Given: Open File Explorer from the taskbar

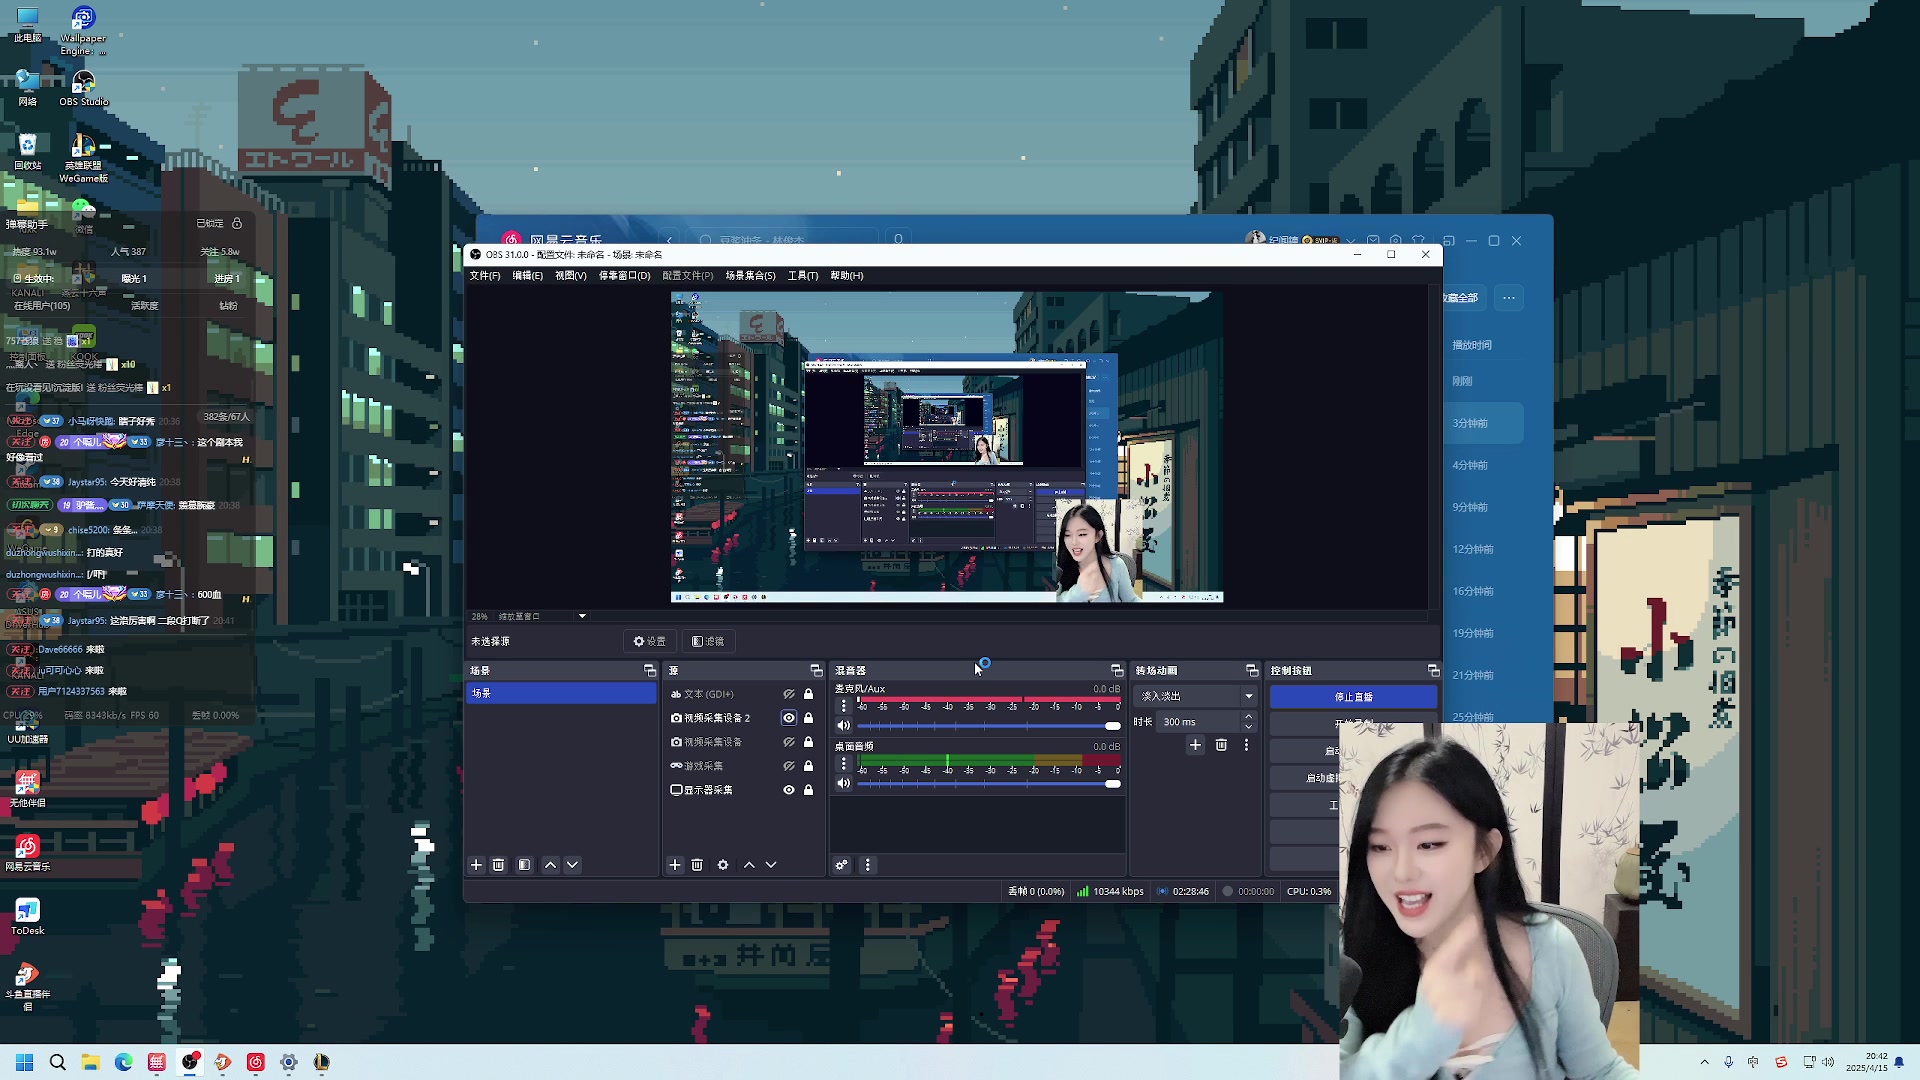Looking at the screenshot, I should [x=90, y=1062].
